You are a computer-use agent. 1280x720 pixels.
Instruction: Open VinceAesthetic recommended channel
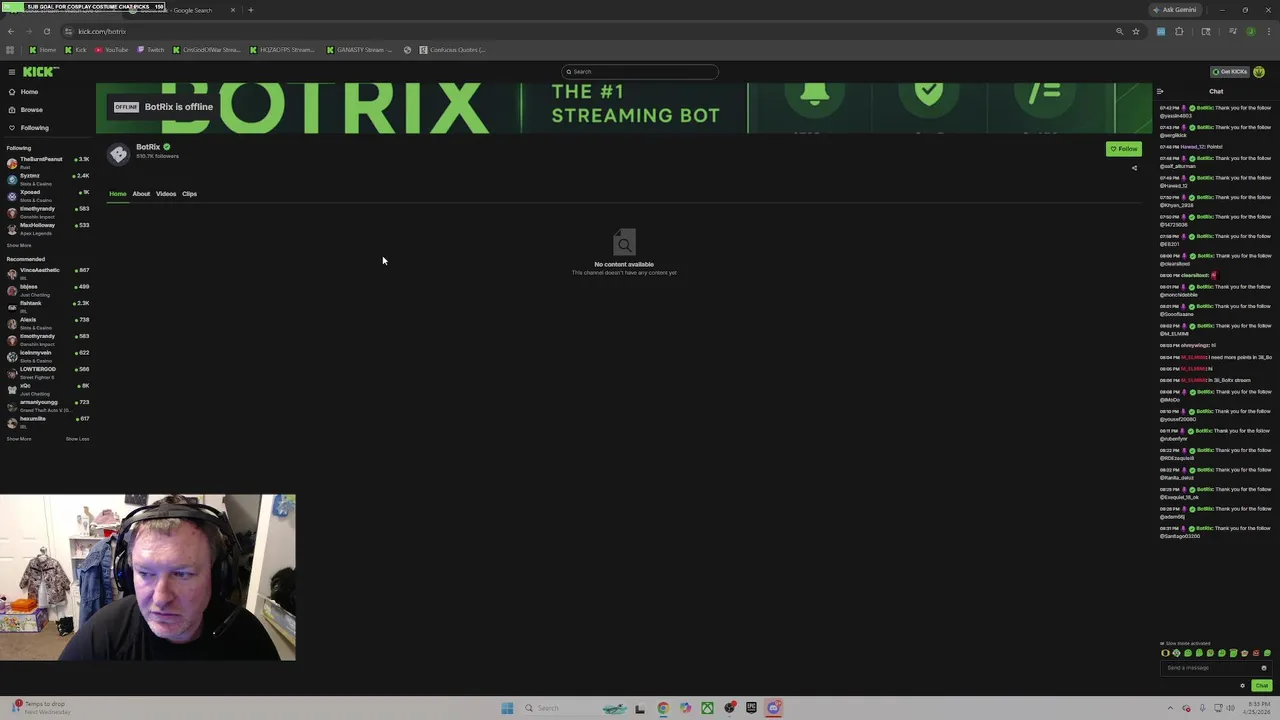47,274
